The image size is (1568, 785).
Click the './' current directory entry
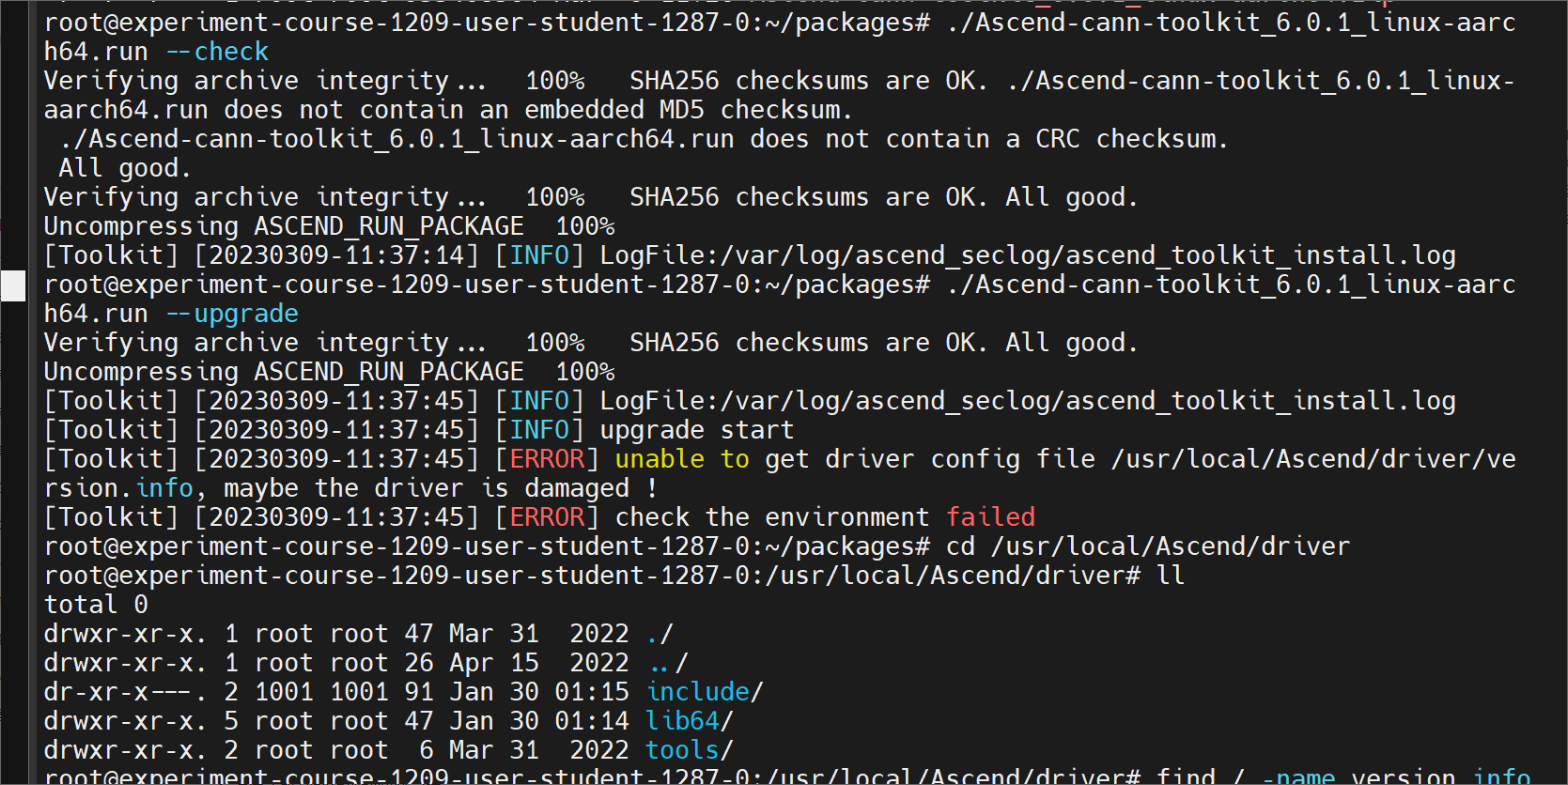660,634
